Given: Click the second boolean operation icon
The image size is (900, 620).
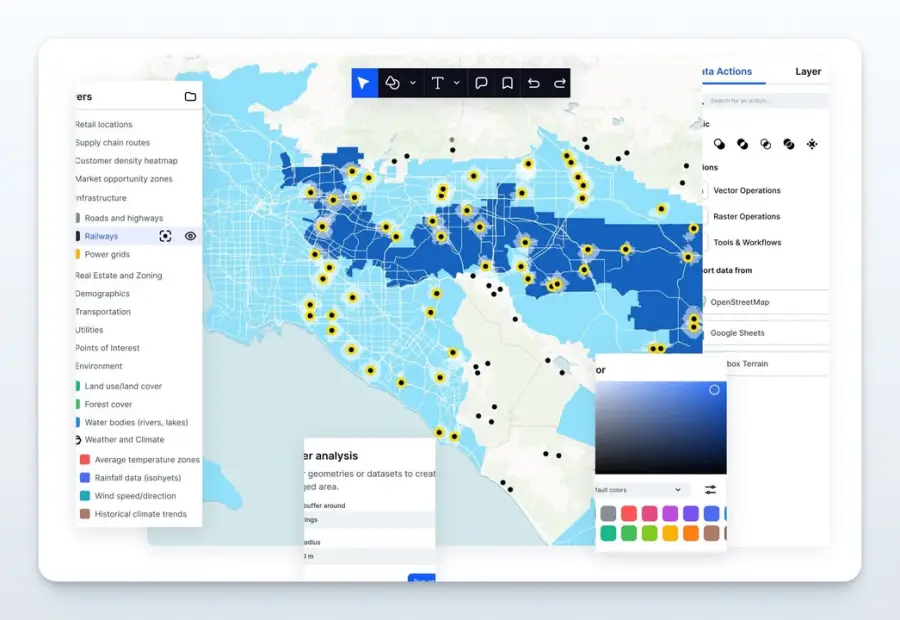Looking at the screenshot, I should click(742, 144).
